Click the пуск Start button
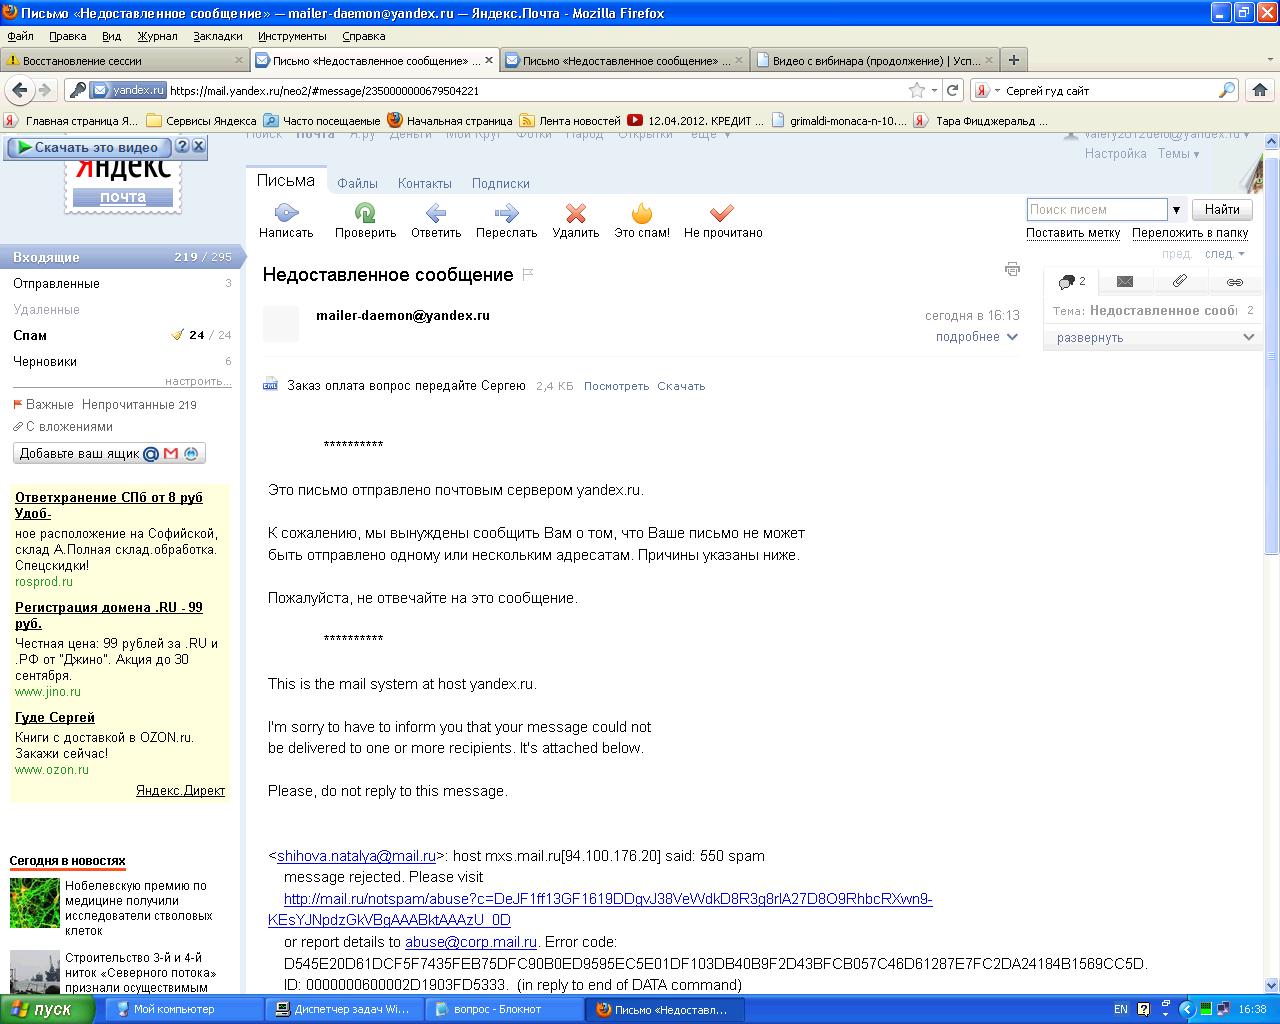Screen dimensions: 1280x1024 (x=47, y=1009)
